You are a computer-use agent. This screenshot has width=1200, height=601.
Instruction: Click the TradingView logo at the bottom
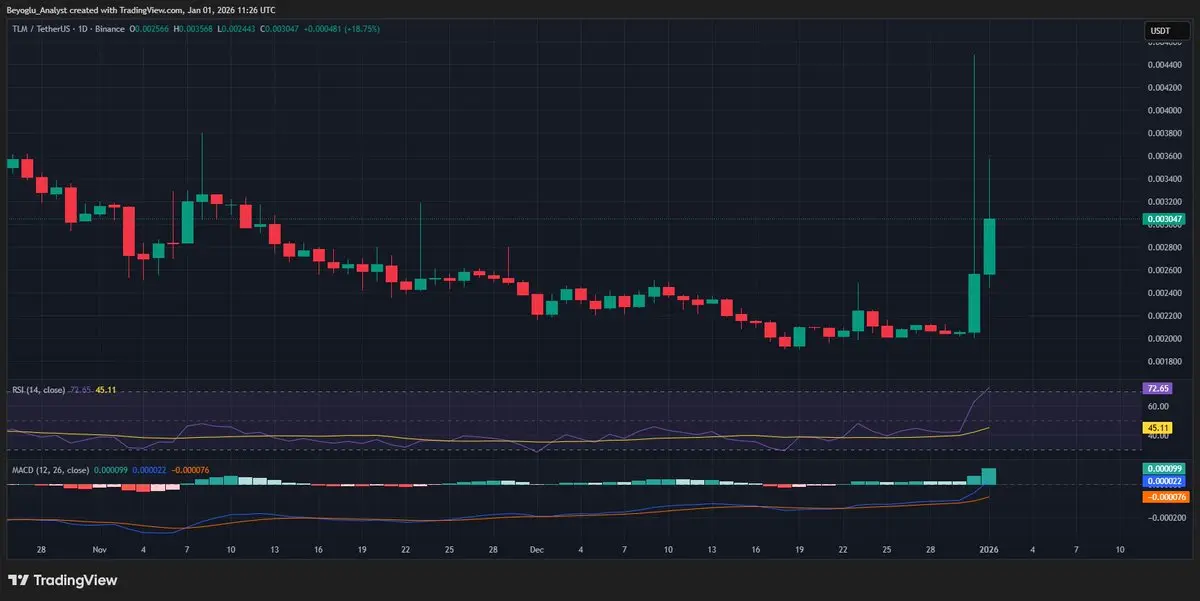click(x=62, y=580)
